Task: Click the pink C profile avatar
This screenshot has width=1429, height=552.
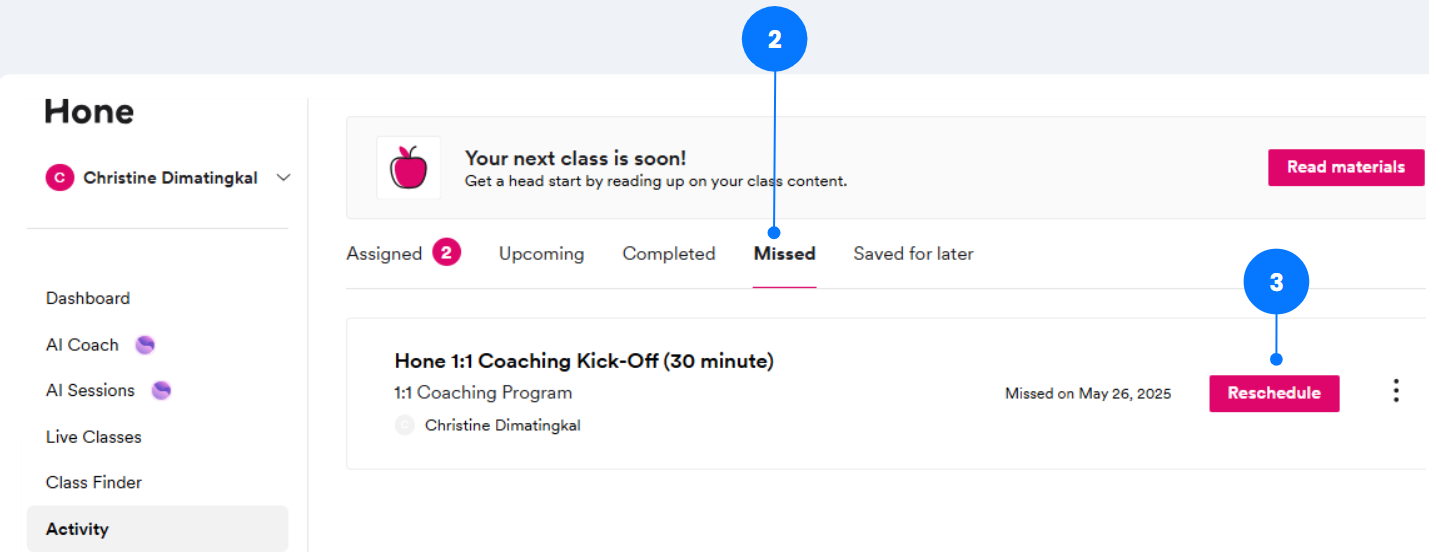Action: (60, 178)
